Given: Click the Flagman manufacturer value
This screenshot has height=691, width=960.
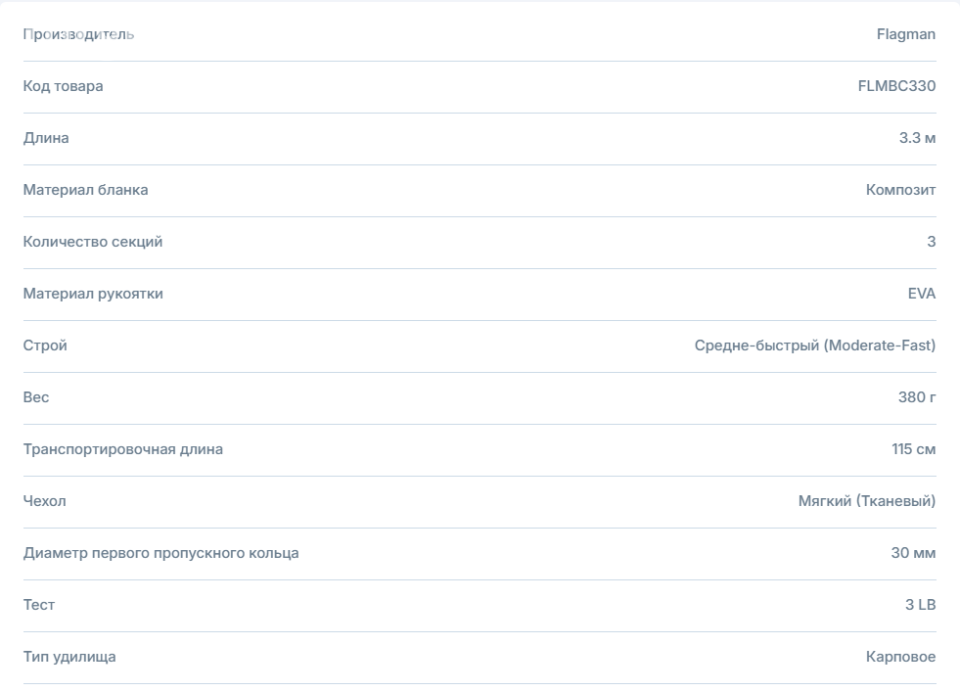Looking at the screenshot, I should coord(906,34).
